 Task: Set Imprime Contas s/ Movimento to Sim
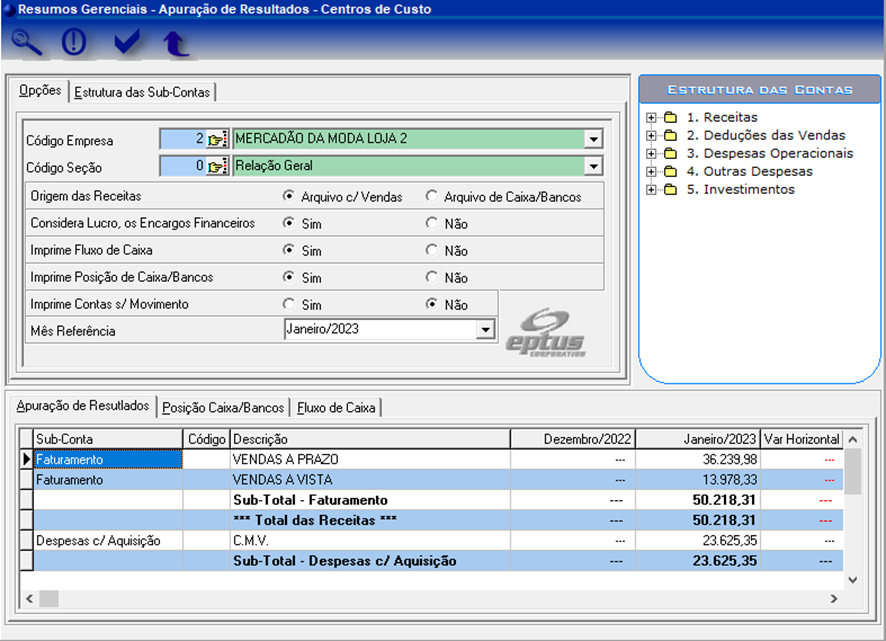[x=289, y=305]
